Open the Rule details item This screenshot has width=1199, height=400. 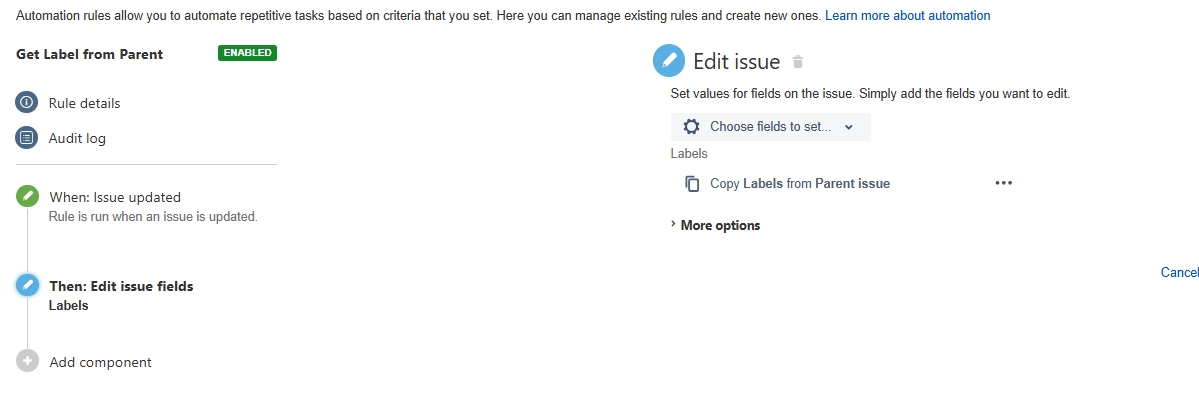[84, 103]
